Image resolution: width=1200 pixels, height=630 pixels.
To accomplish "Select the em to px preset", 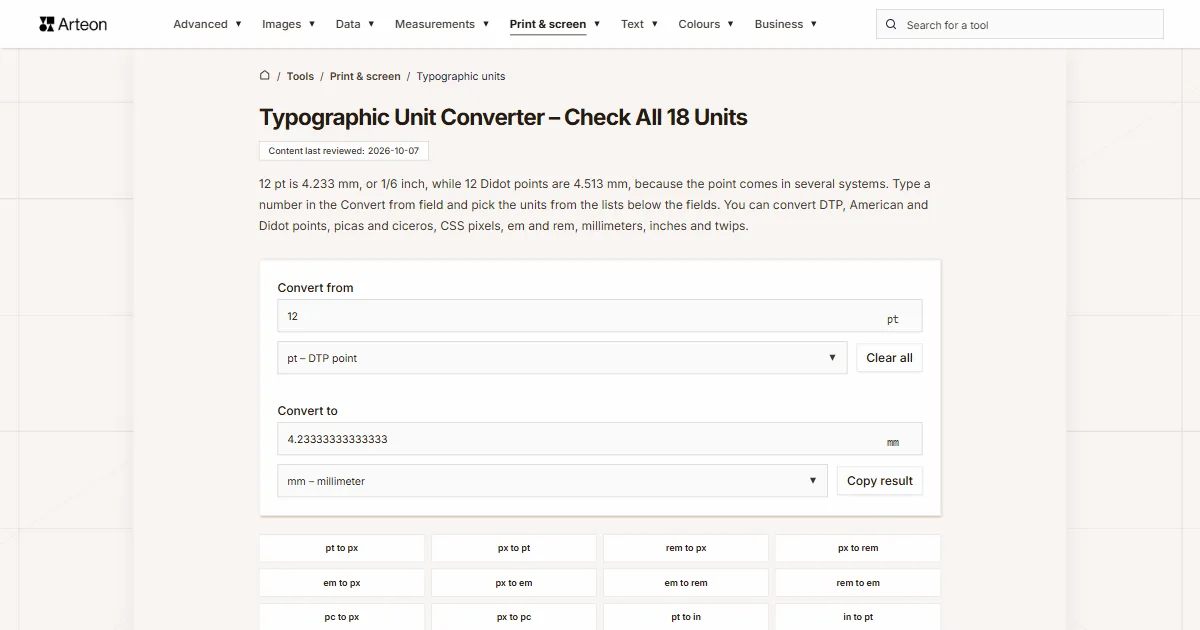I will pos(342,583).
